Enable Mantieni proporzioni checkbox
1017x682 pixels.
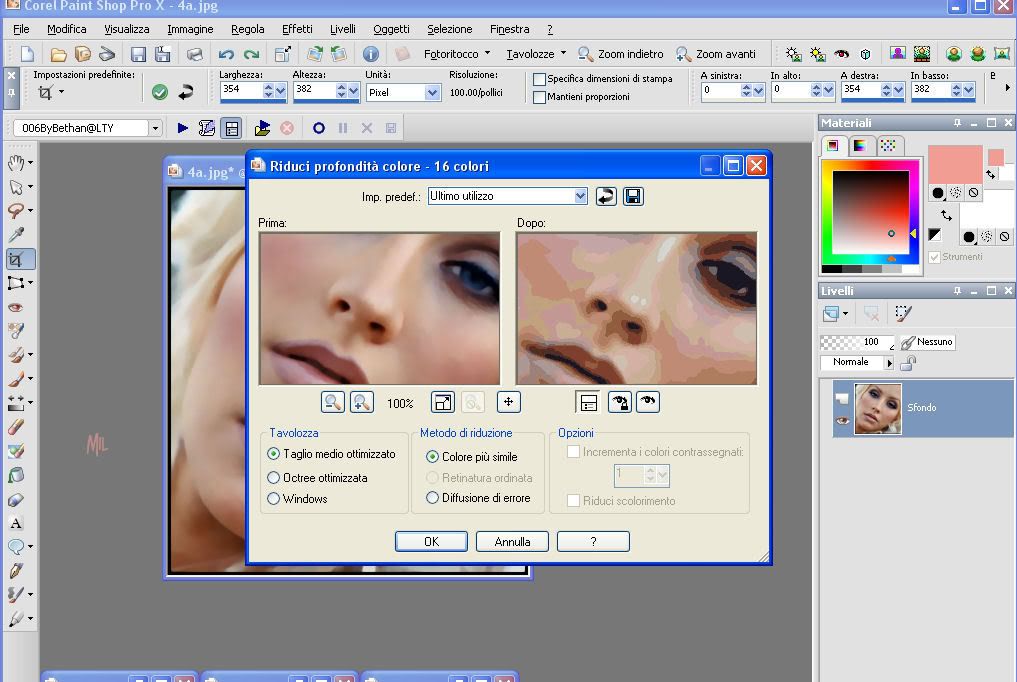pos(539,97)
